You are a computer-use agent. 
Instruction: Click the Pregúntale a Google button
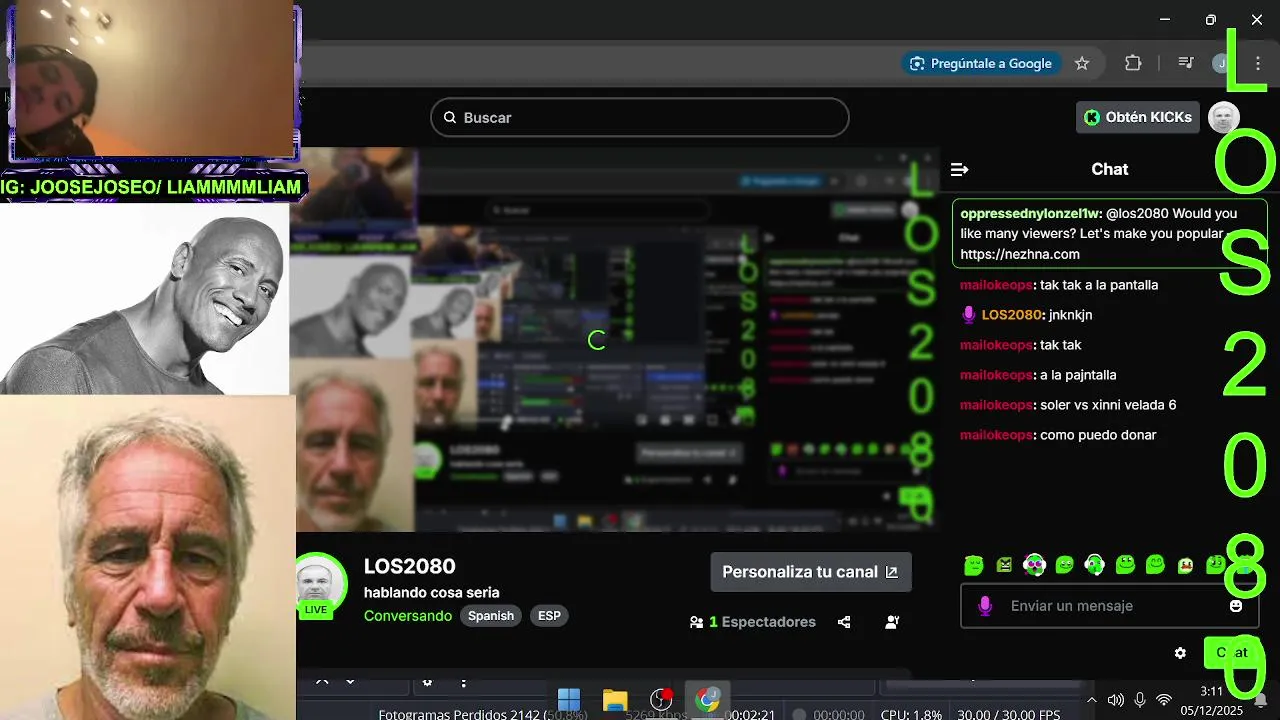(x=981, y=63)
